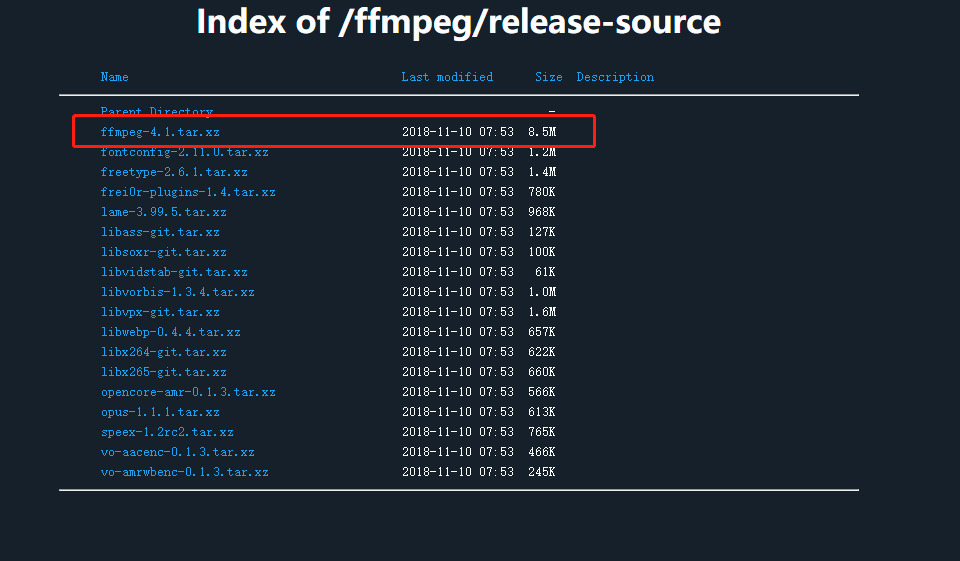Click the 566K size of opencore-amr
This screenshot has height=561, width=960.
(542, 392)
